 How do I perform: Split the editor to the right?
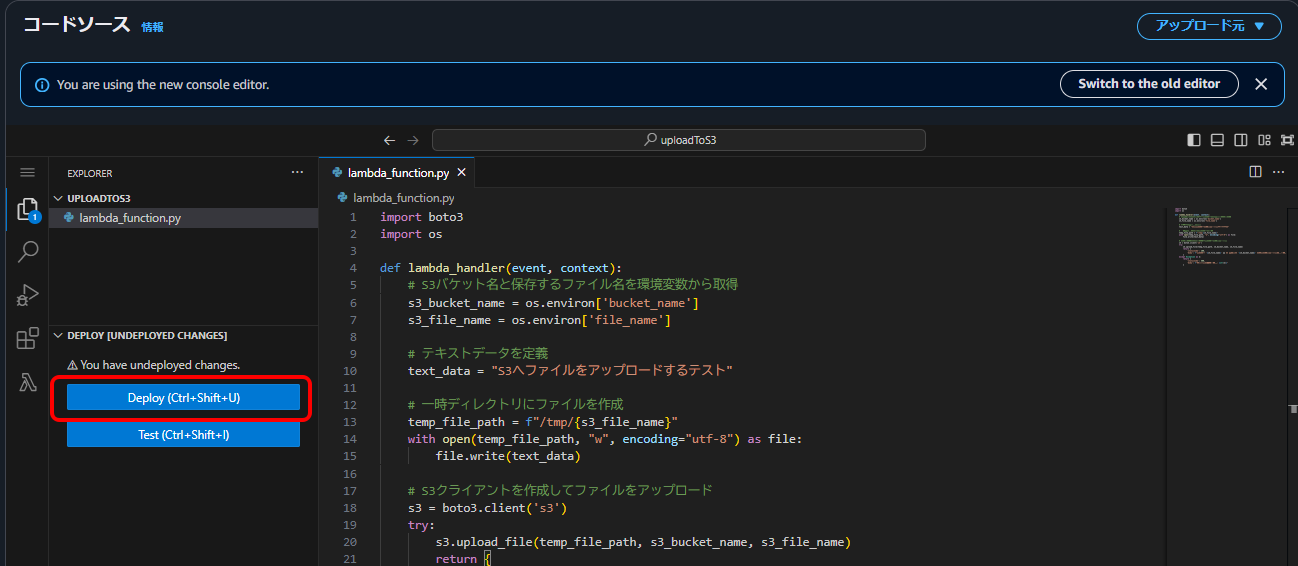coord(1256,172)
